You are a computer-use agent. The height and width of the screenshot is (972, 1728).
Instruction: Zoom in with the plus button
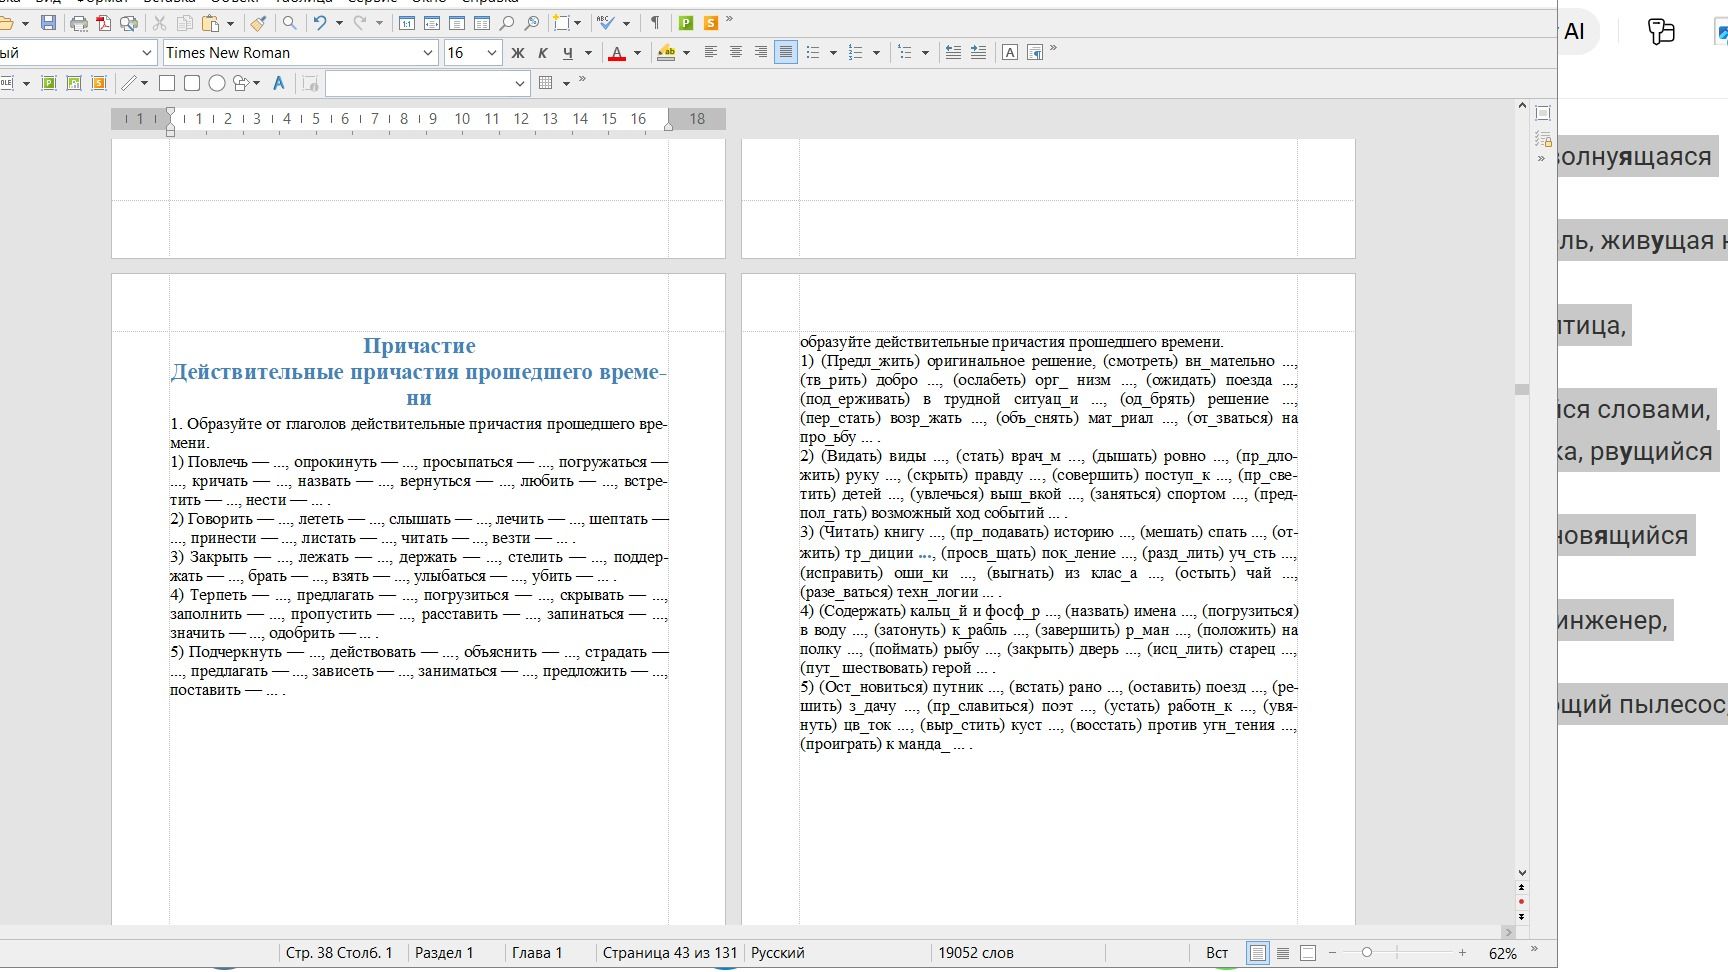[x=1462, y=953]
